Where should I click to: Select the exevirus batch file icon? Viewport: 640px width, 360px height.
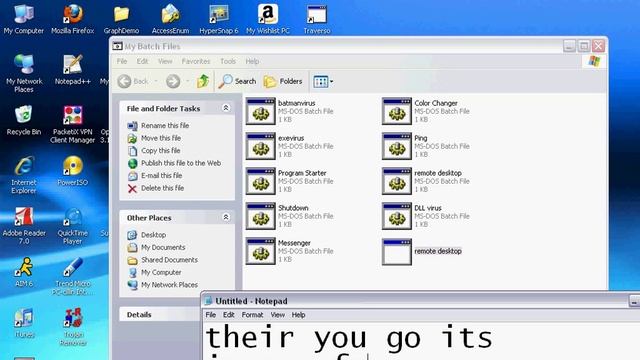click(261, 146)
